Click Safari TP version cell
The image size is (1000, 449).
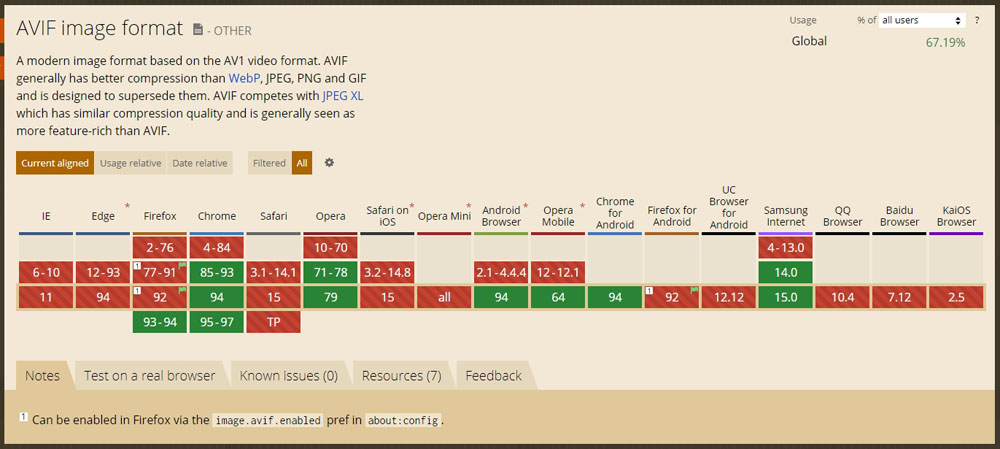pos(274,322)
